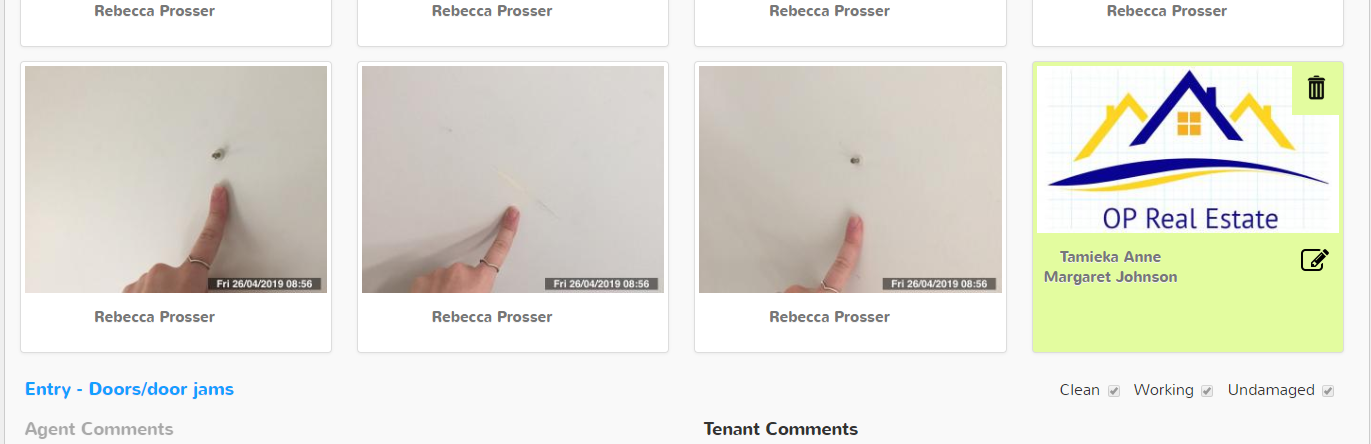Click Rebecca Prosser caption under third wall photo
Screen dimensions: 1371x444
pos(829,317)
